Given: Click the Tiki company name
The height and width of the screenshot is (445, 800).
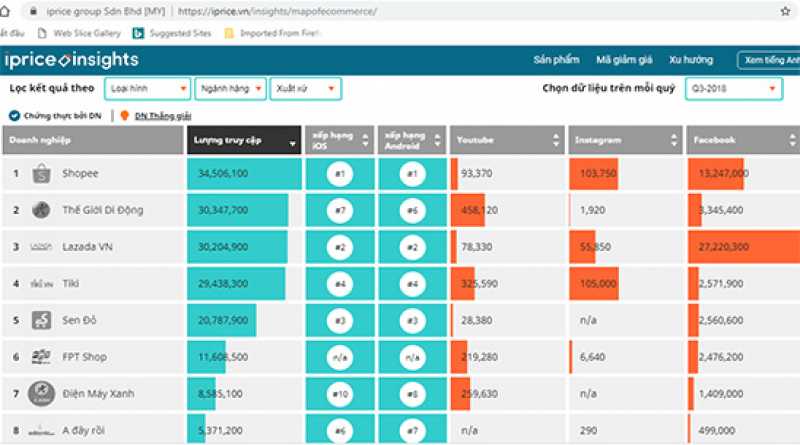Looking at the screenshot, I should click(x=70, y=284).
